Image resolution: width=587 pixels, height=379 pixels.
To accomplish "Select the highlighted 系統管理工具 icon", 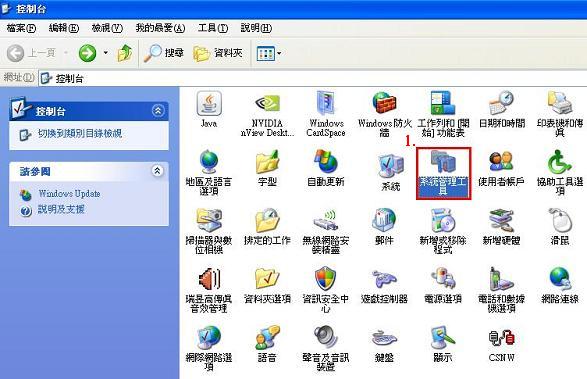I will pos(443,173).
